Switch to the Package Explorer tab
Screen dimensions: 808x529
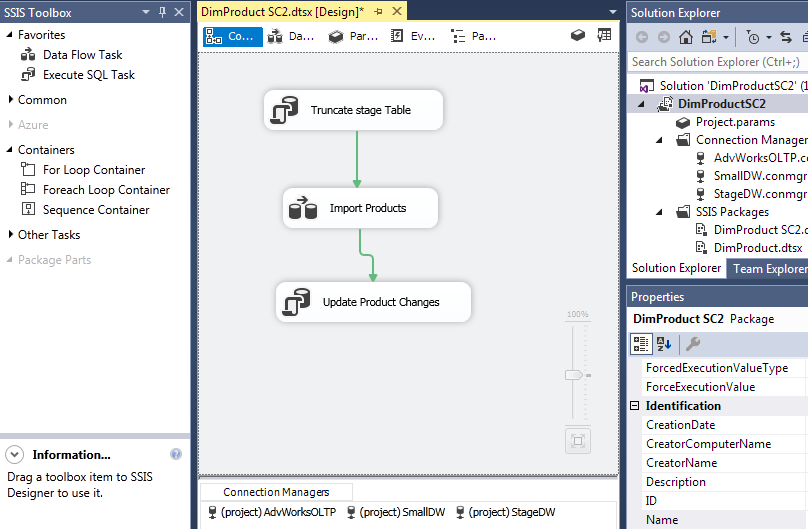[x=473, y=36]
